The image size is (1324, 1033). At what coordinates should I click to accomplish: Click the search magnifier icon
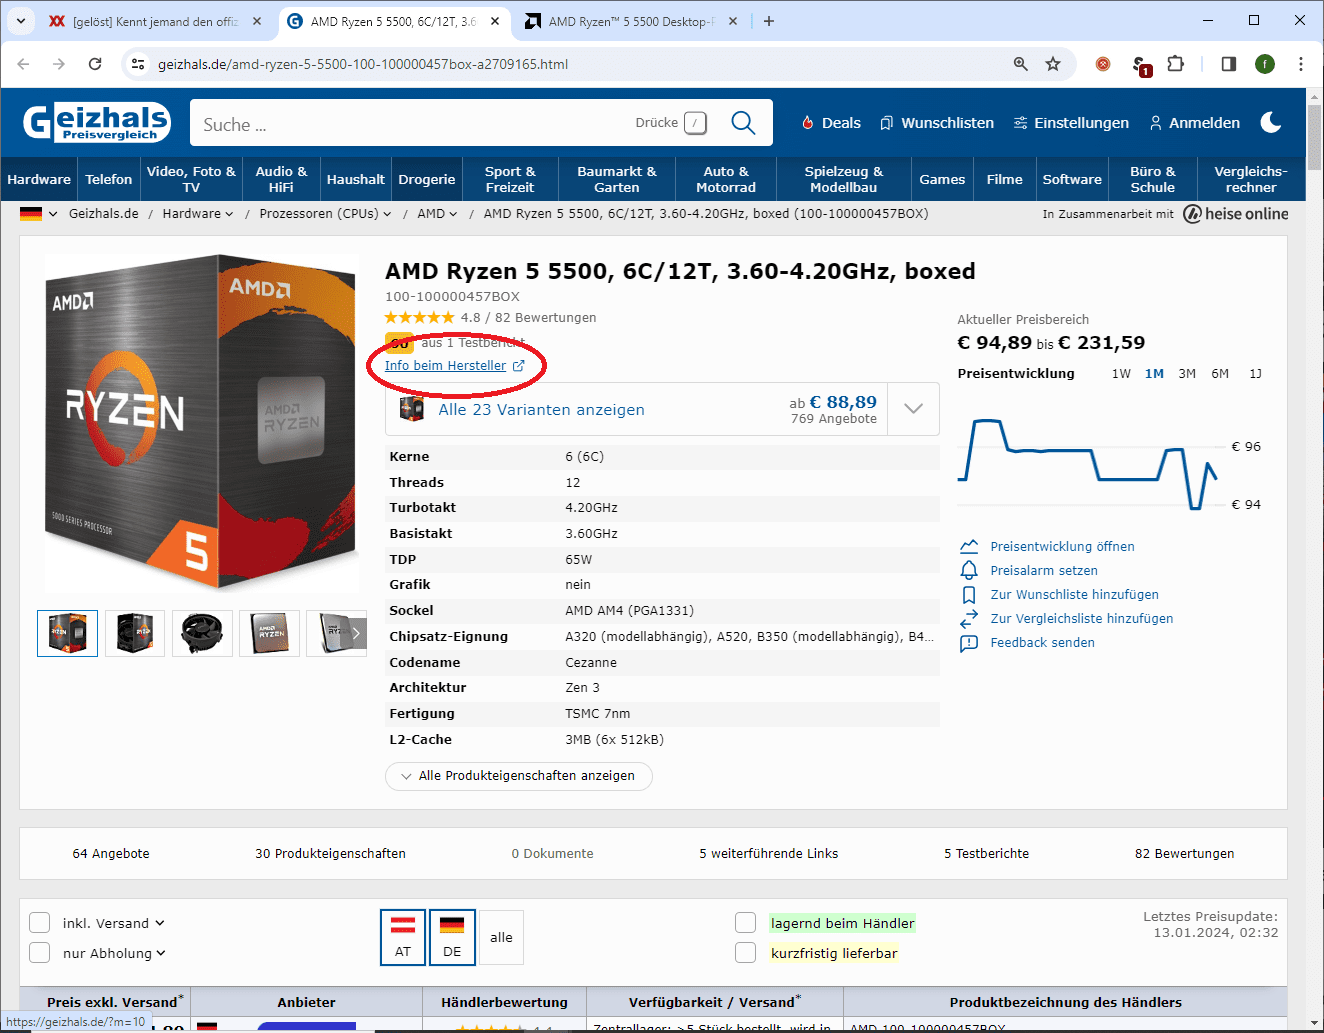point(743,123)
